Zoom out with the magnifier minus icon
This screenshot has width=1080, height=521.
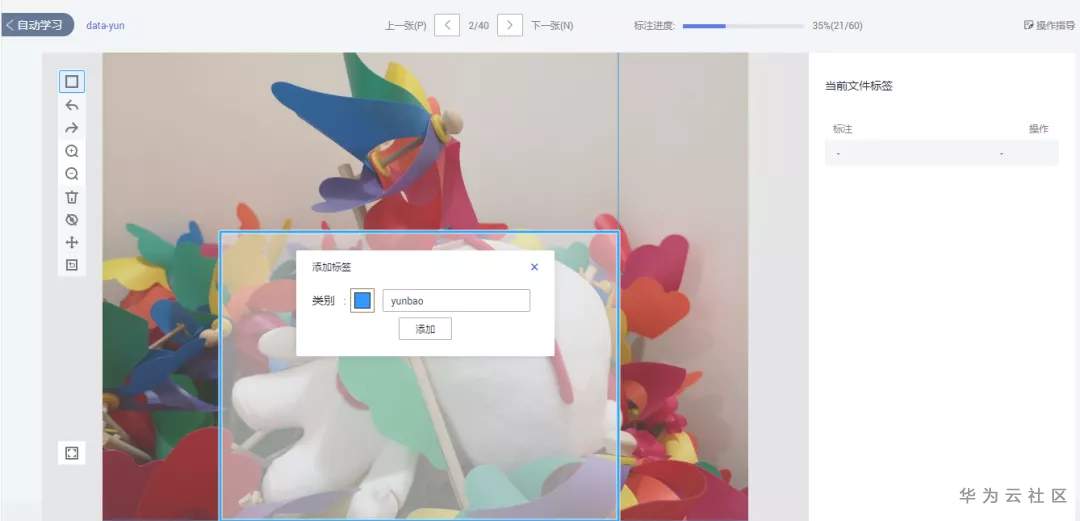coord(72,174)
